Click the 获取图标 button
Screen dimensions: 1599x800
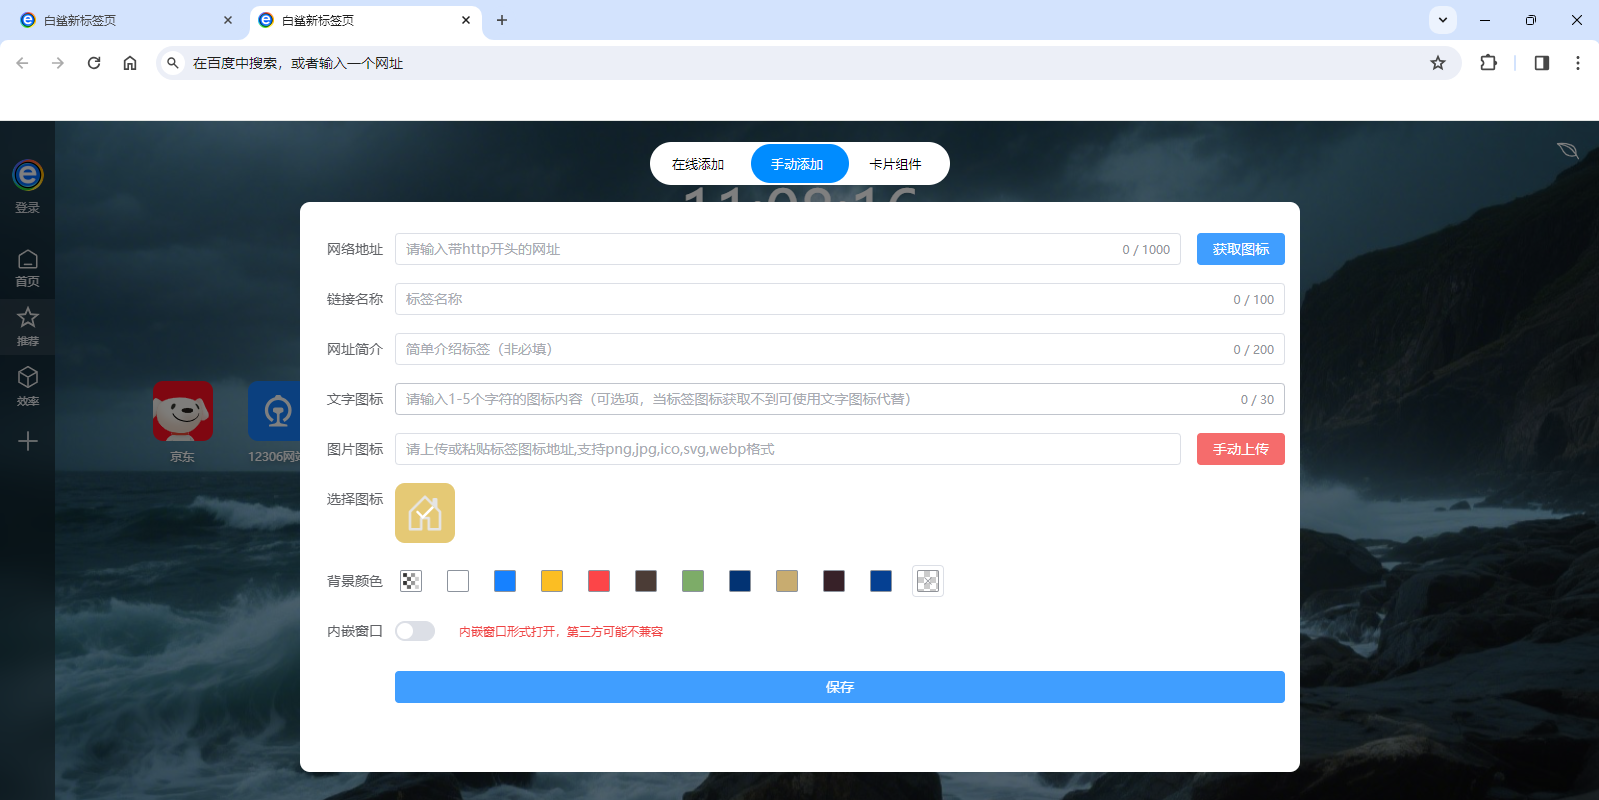click(x=1240, y=249)
